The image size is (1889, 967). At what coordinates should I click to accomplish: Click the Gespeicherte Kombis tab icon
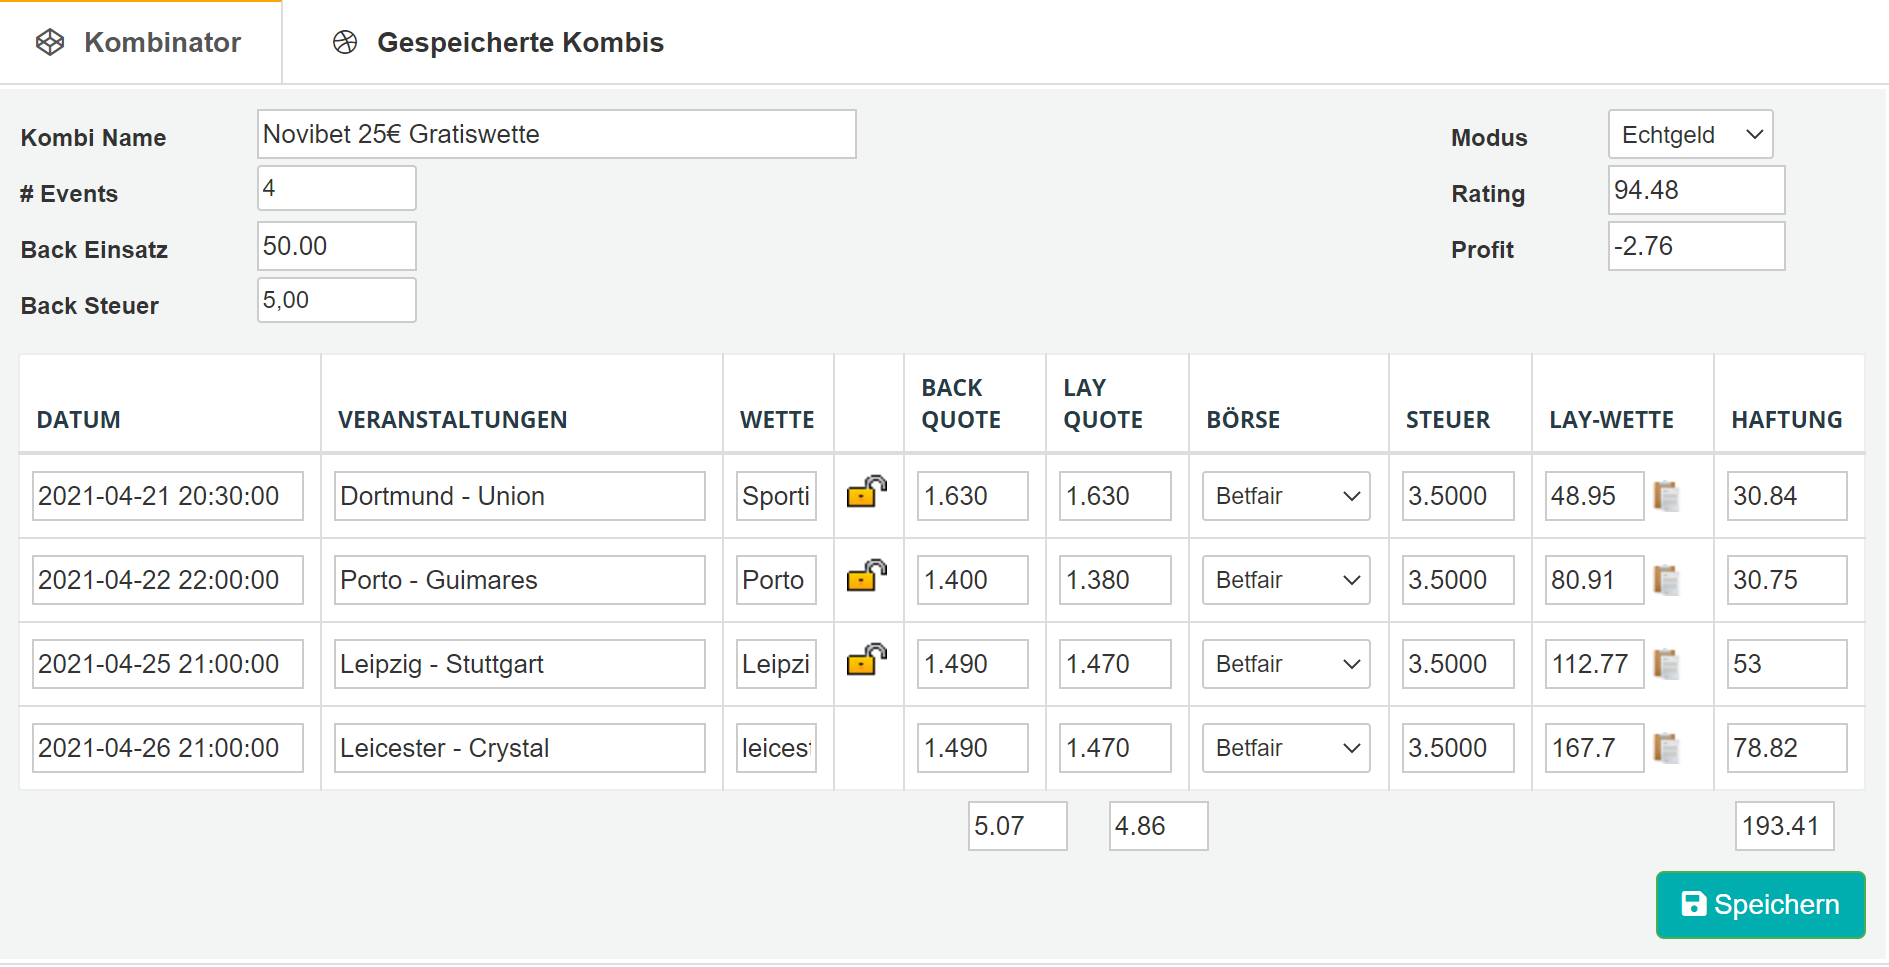345,42
